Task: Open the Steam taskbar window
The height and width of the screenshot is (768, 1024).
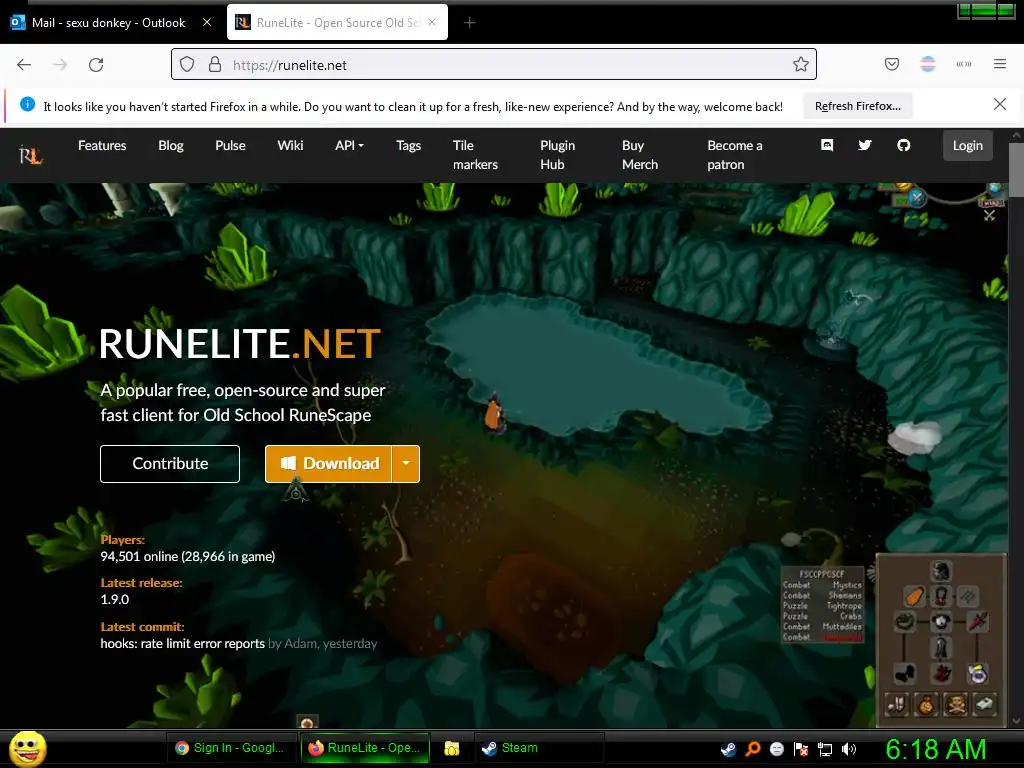Action: click(x=539, y=748)
